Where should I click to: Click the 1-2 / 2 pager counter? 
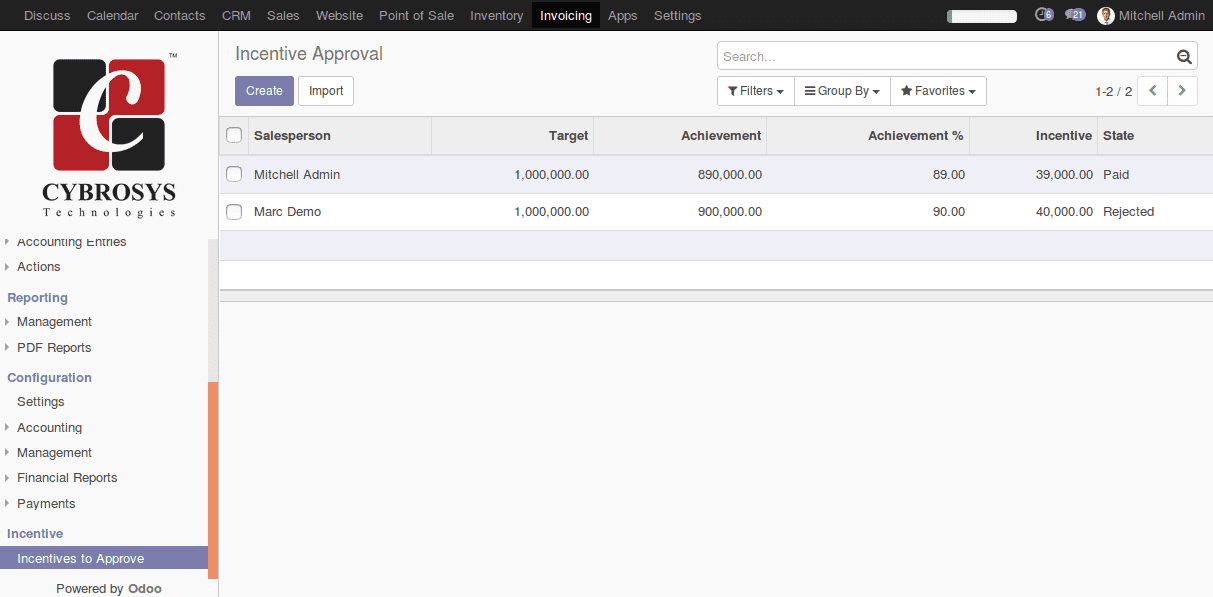[x=1114, y=91]
